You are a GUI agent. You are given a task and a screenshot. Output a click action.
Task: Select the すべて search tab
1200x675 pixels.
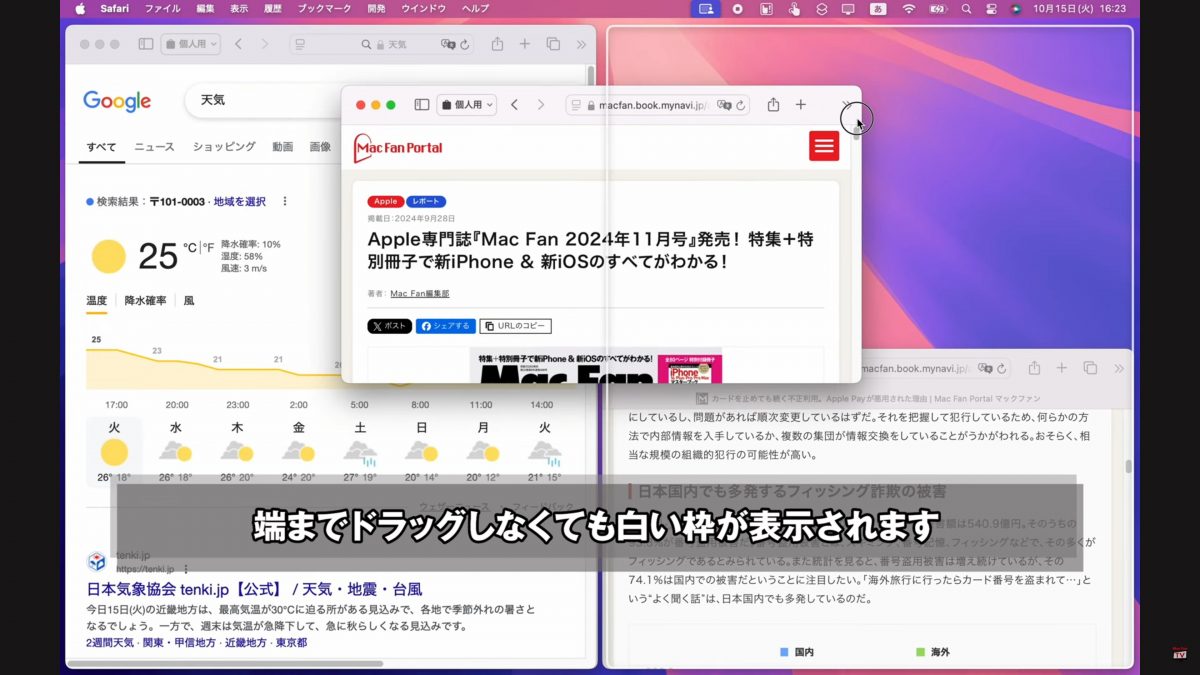click(x=101, y=147)
